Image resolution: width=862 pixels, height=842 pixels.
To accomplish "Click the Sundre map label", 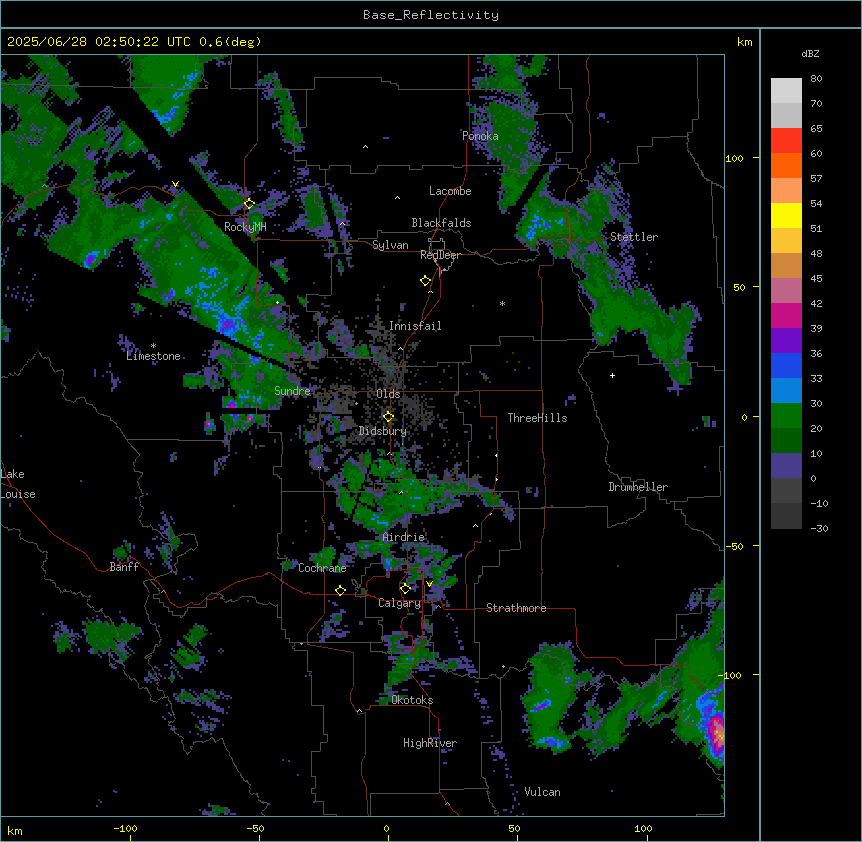I will click(292, 391).
